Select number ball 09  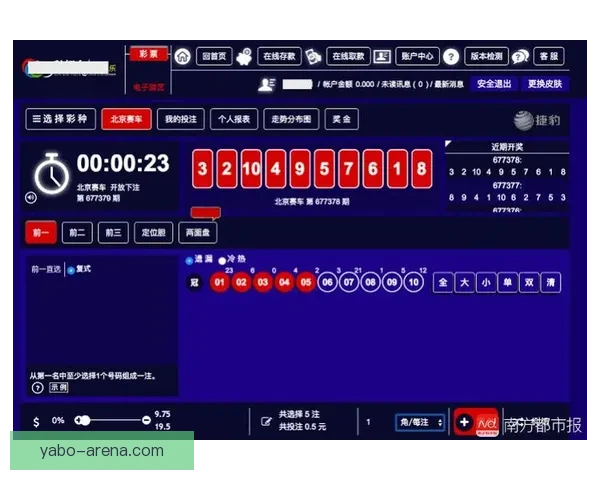coord(392,282)
